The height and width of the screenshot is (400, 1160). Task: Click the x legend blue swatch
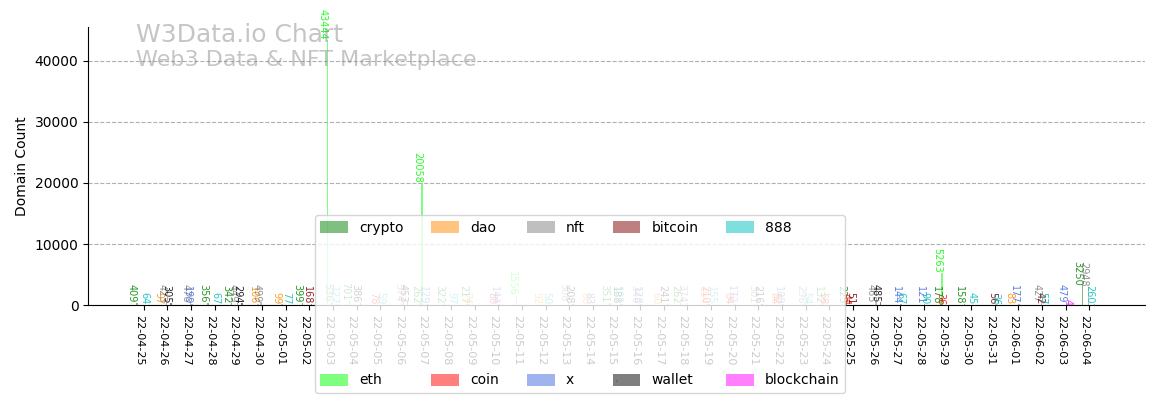[540, 380]
